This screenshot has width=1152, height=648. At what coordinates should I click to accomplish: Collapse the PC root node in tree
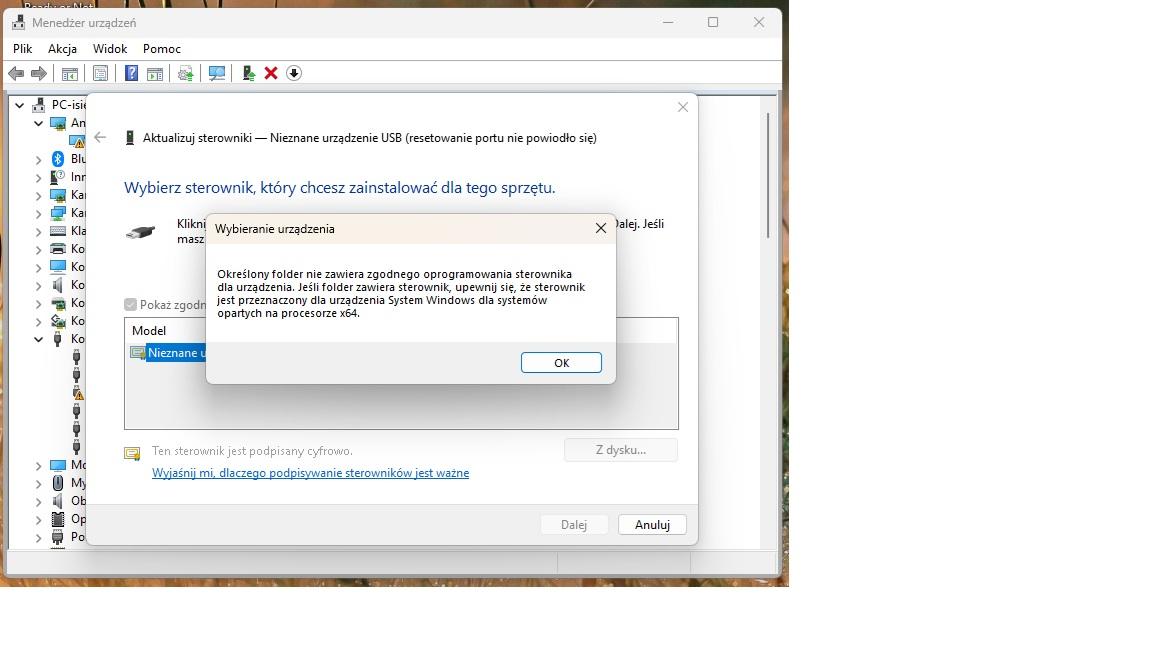[x=19, y=105]
